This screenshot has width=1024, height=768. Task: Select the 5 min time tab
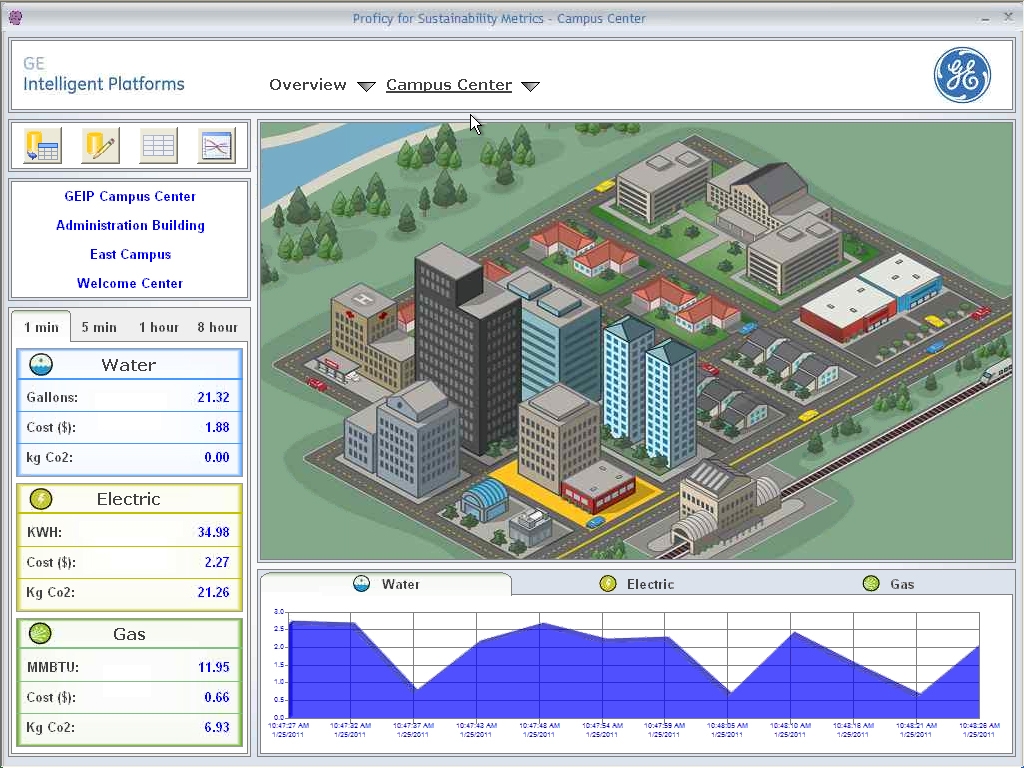coord(99,327)
